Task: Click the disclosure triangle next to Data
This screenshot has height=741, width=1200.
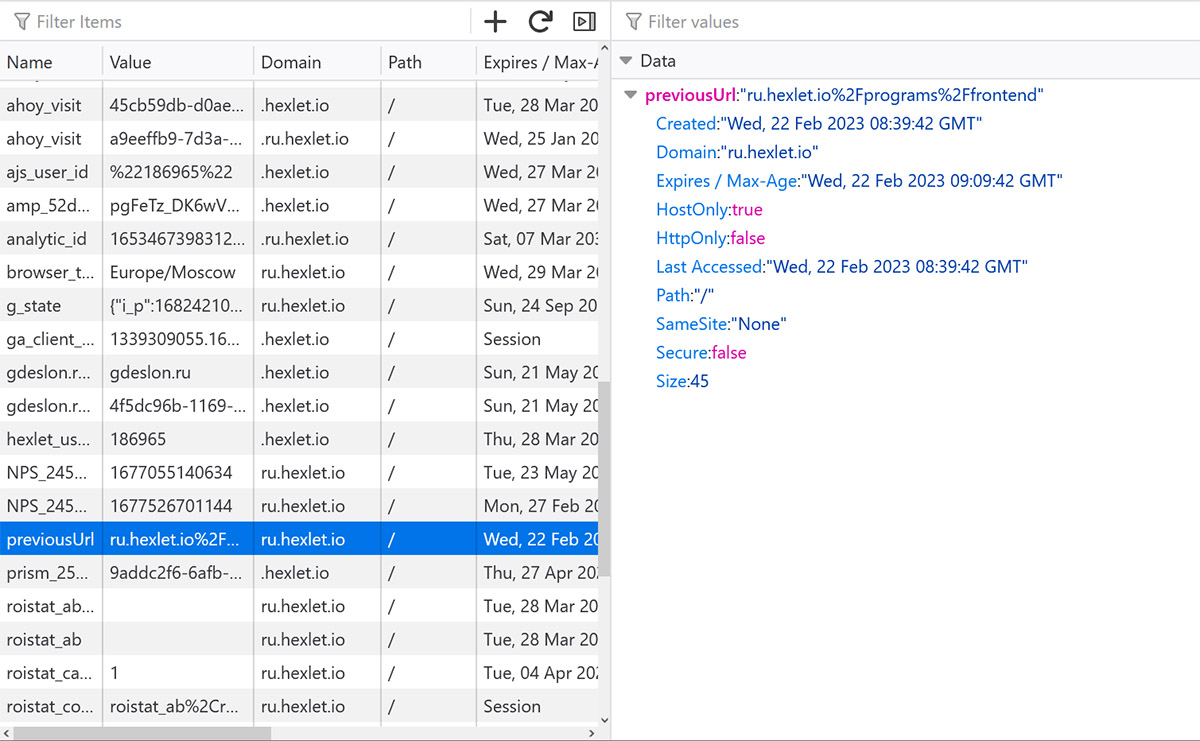Action: [627, 60]
